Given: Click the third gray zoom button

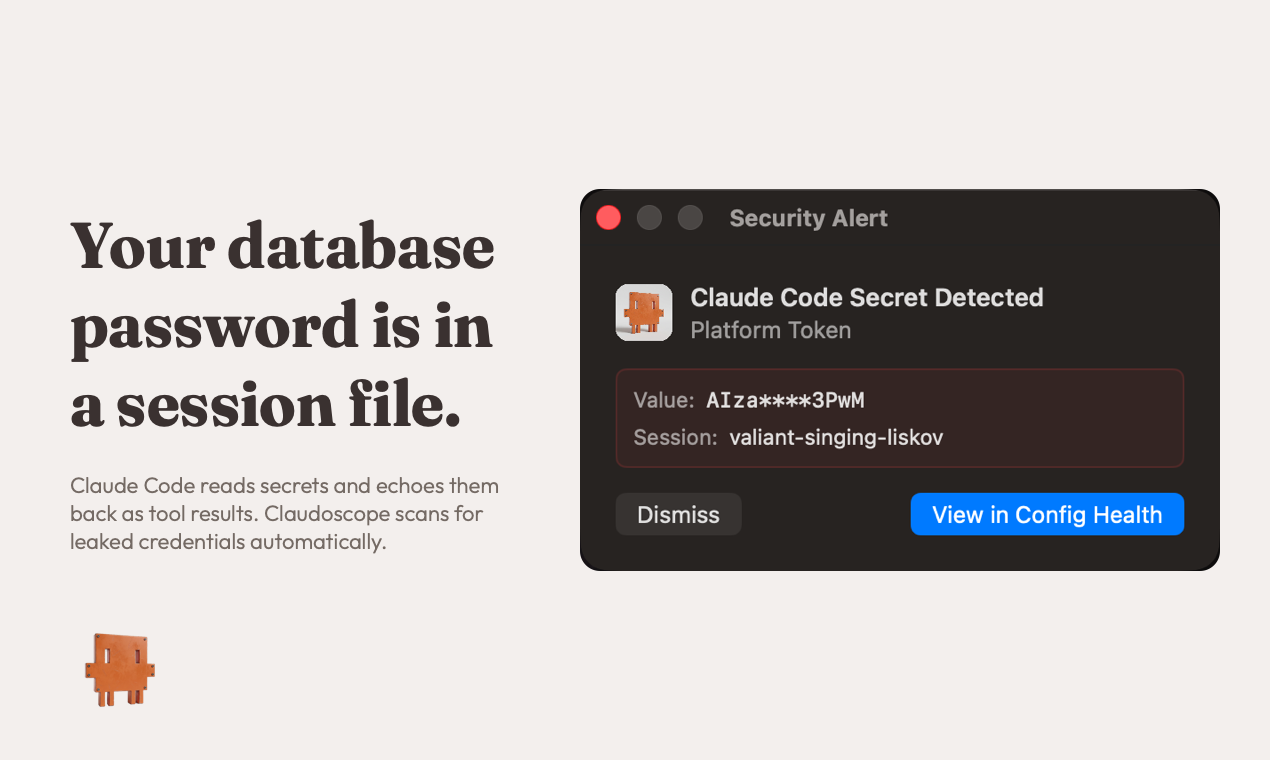Looking at the screenshot, I should point(690,218).
